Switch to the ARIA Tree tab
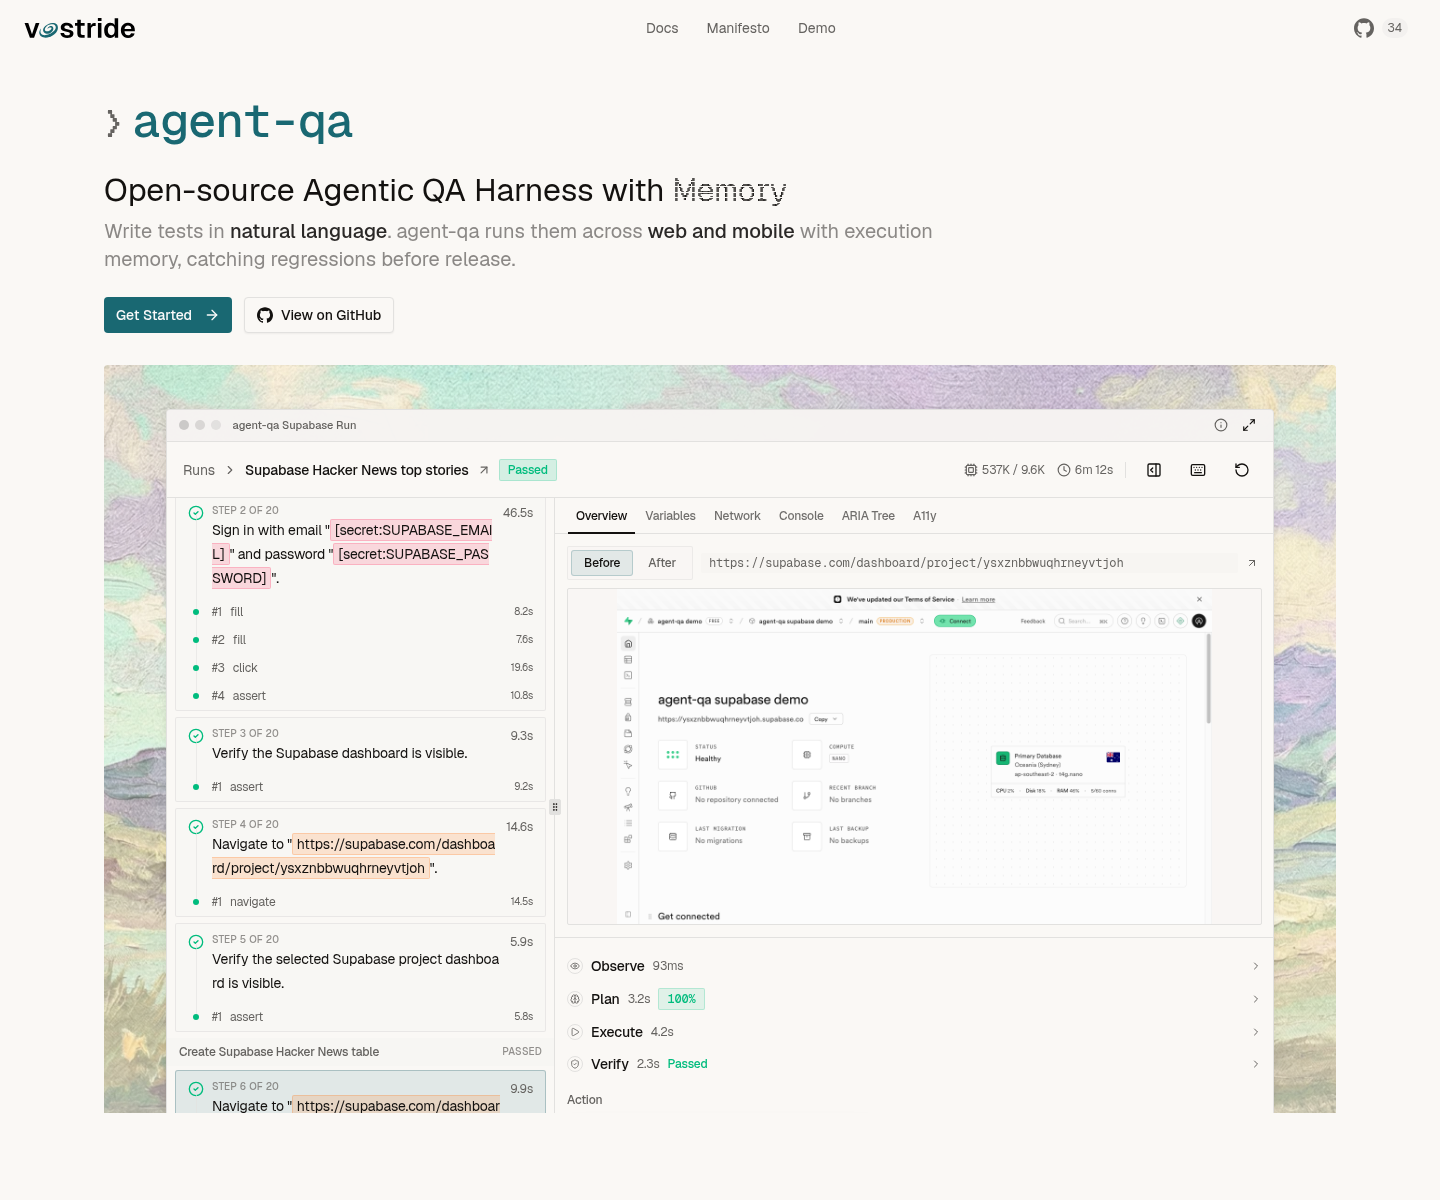This screenshot has width=1440, height=1200. pos(868,516)
